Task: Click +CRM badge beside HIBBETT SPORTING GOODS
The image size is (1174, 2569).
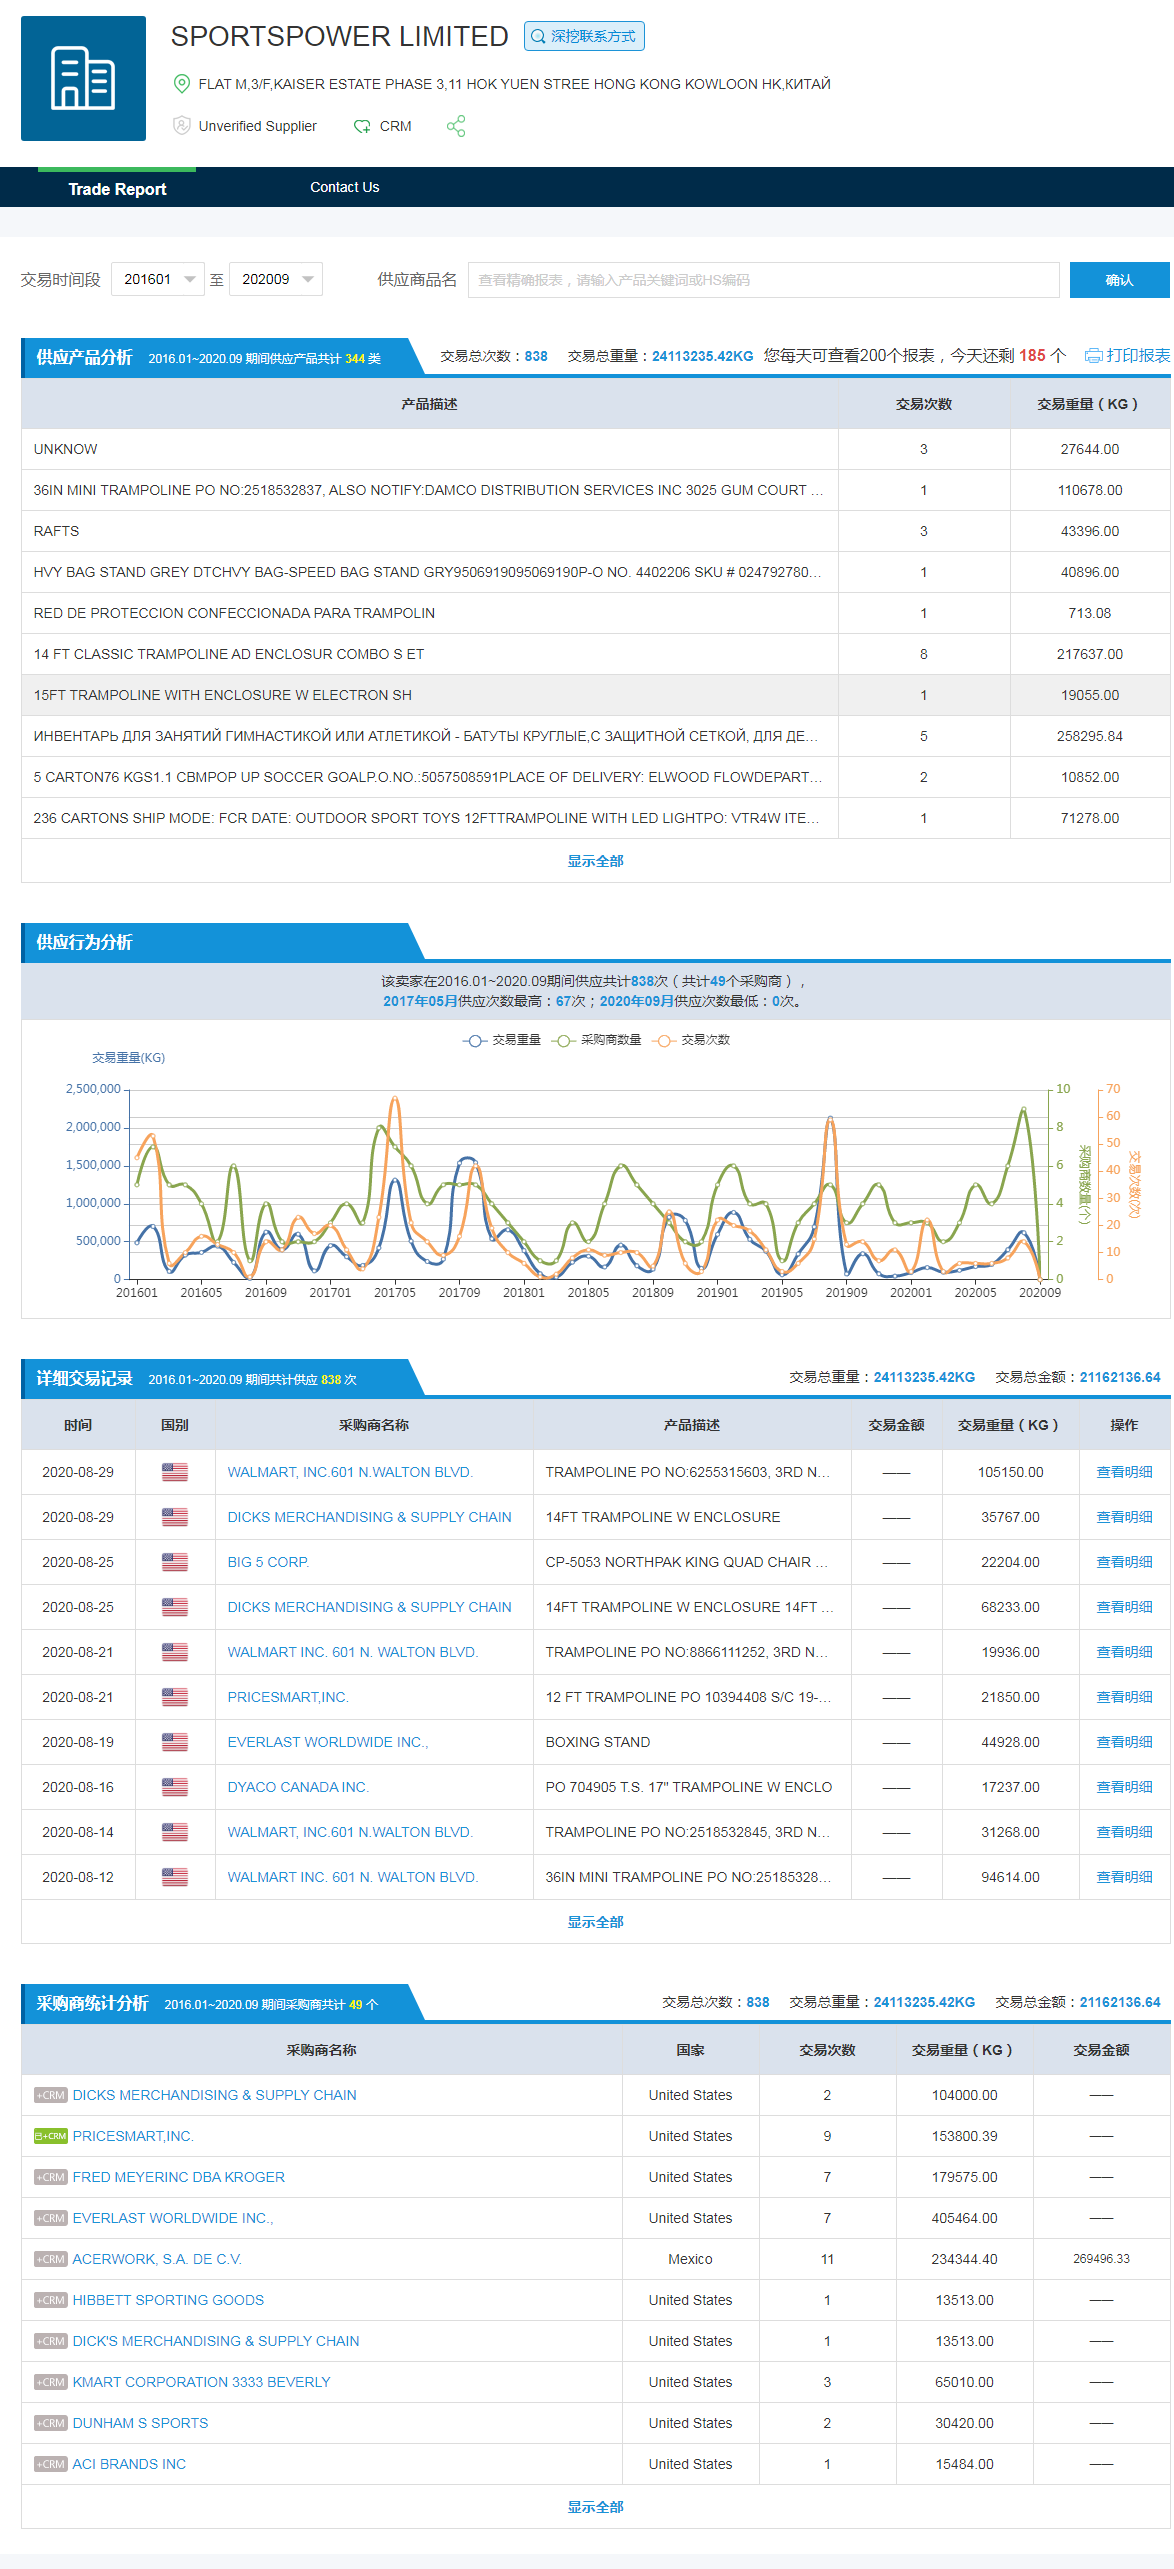Action: point(51,2300)
